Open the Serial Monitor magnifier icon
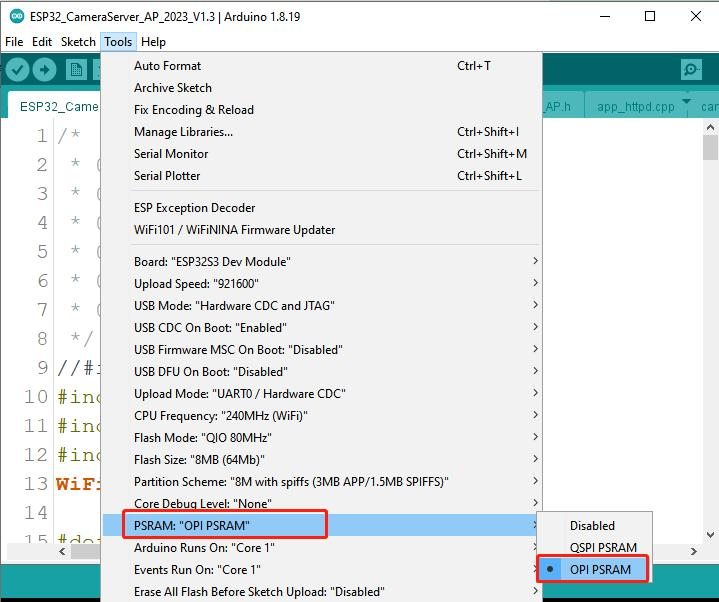The width and height of the screenshot is (719, 602). click(691, 70)
